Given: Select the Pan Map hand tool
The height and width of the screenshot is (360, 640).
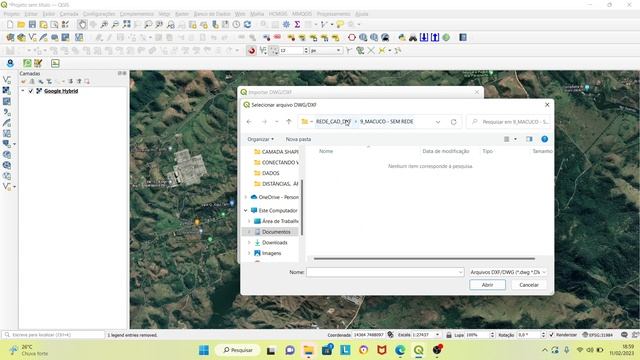Looking at the screenshot, I should [x=82, y=24].
